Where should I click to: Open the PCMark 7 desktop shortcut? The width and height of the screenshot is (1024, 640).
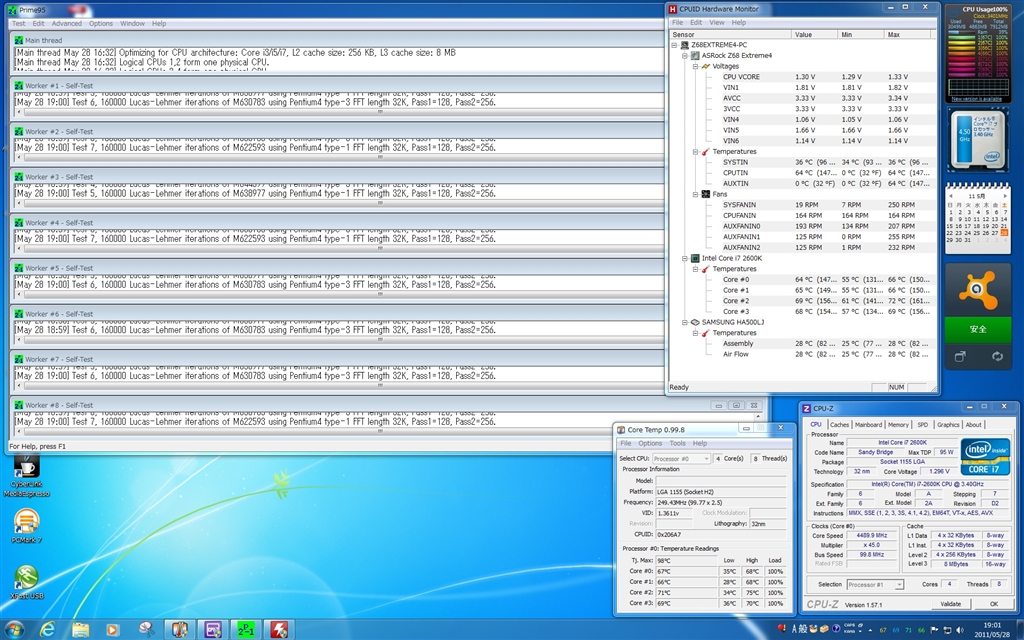26,523
